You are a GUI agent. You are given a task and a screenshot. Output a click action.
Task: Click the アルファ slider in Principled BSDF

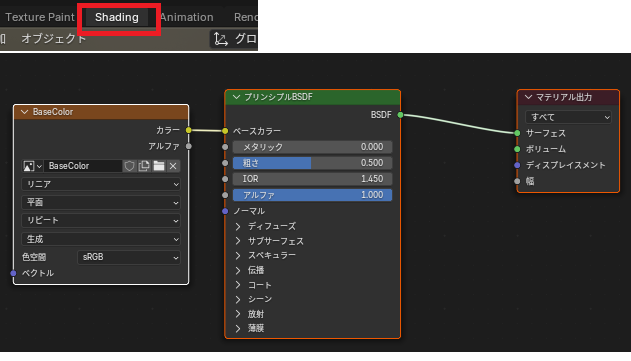(312, 195)
